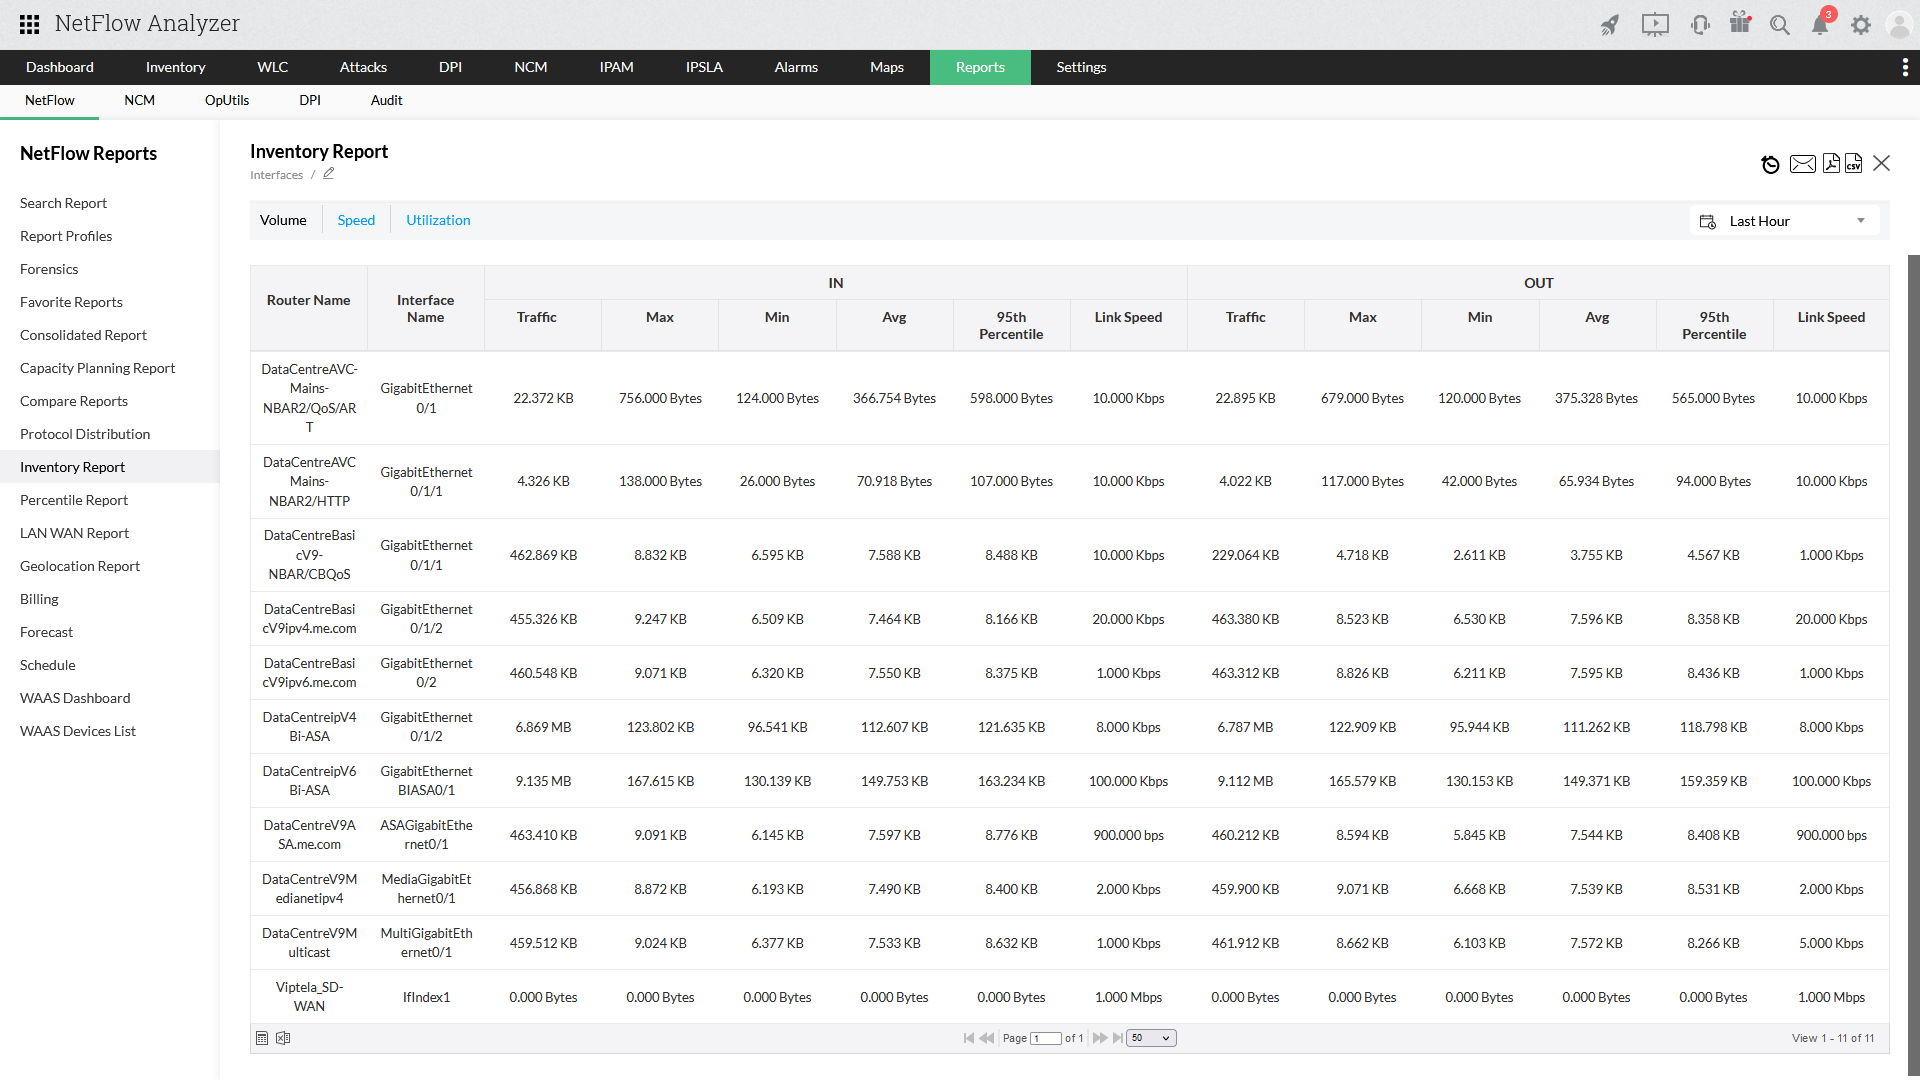Screen dimensions: 1920x1080
Task: Open the rows-per-page 50 dropdown
Action: (1151, 1038)
